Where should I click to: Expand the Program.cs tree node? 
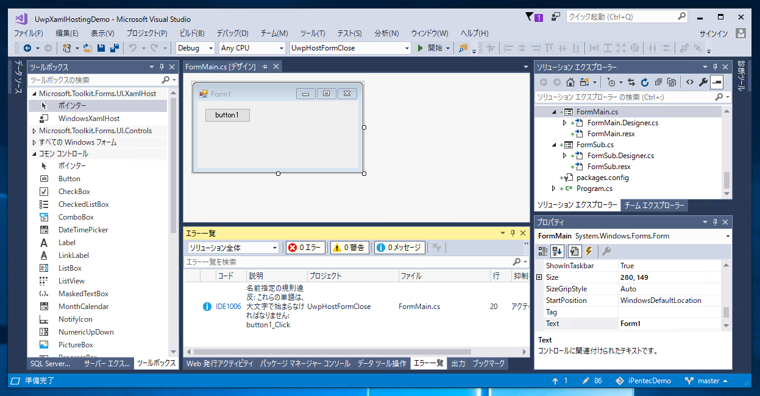coord(554,189)
